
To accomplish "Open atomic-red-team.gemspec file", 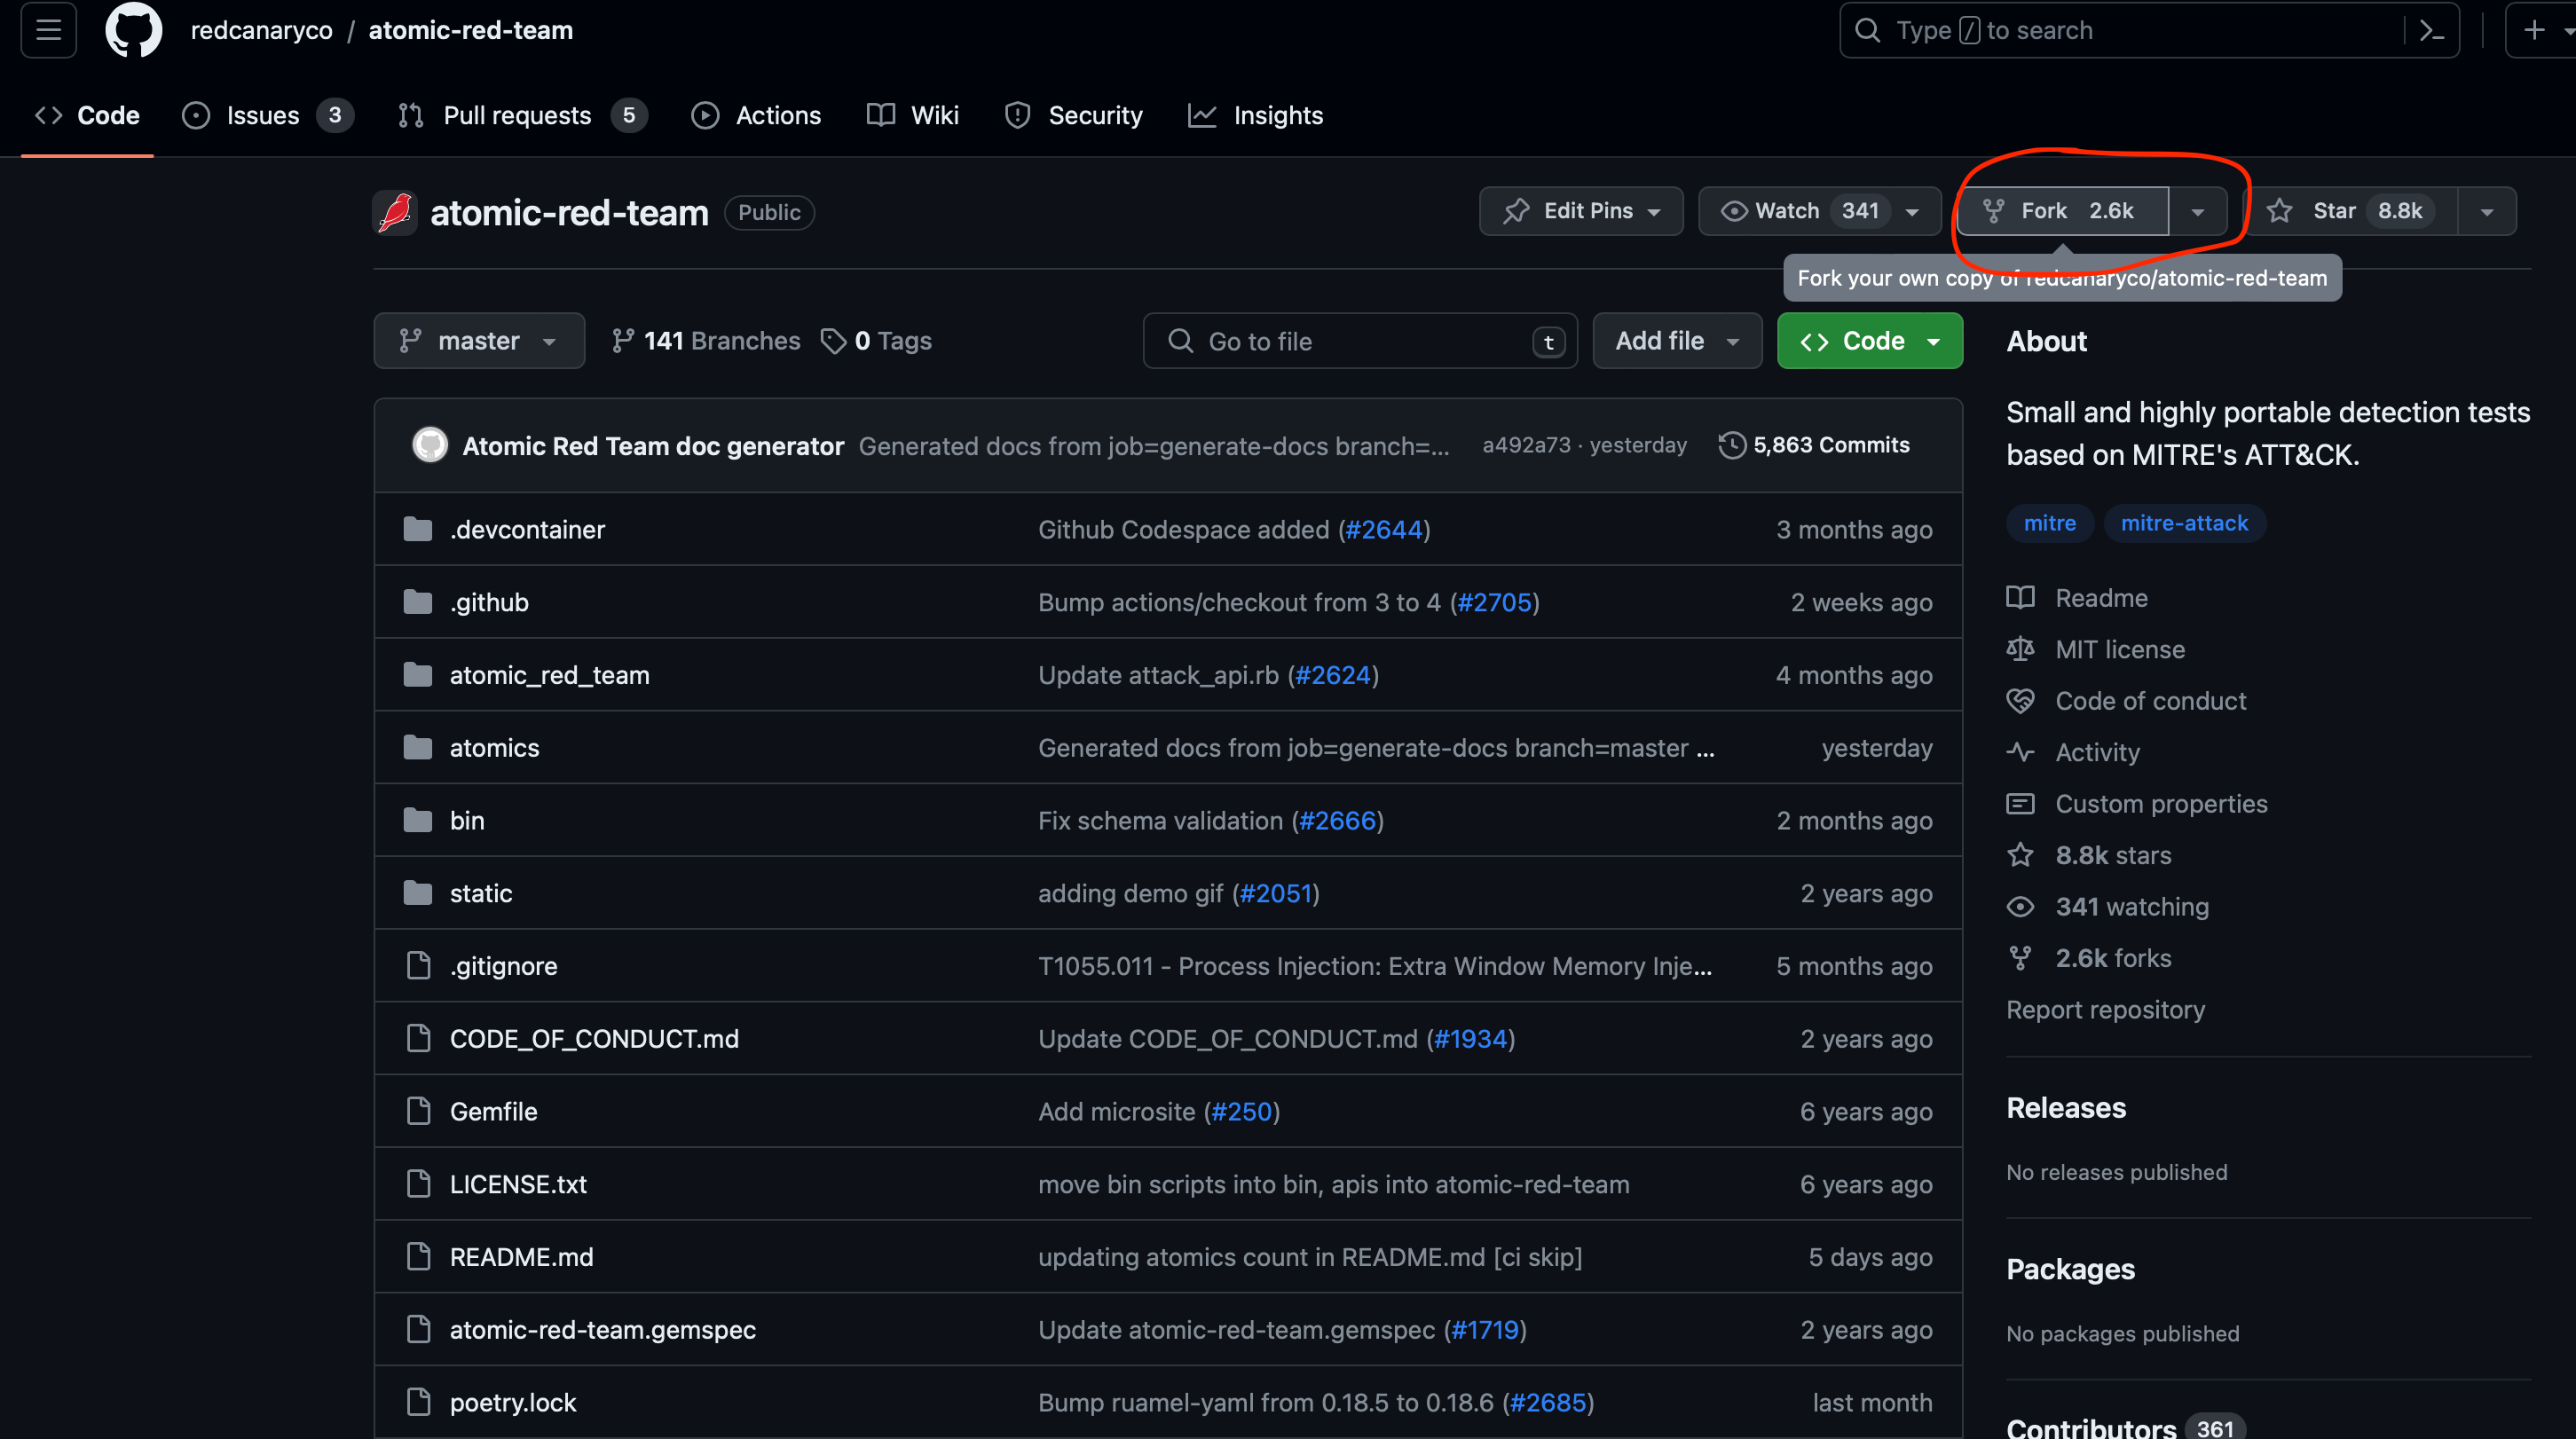I will click(602, 1329).
